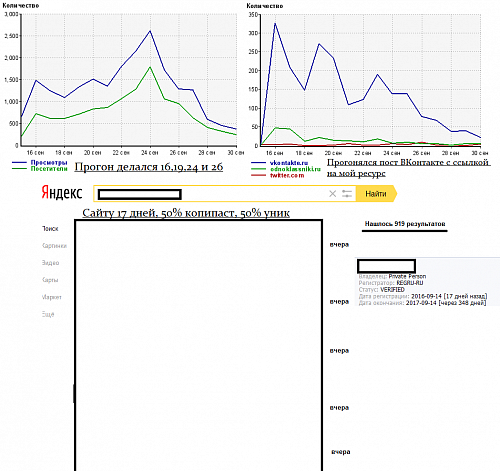Click the 3,000 axis label on left chart
Screen dimensions: 500x471
[11, 14]
